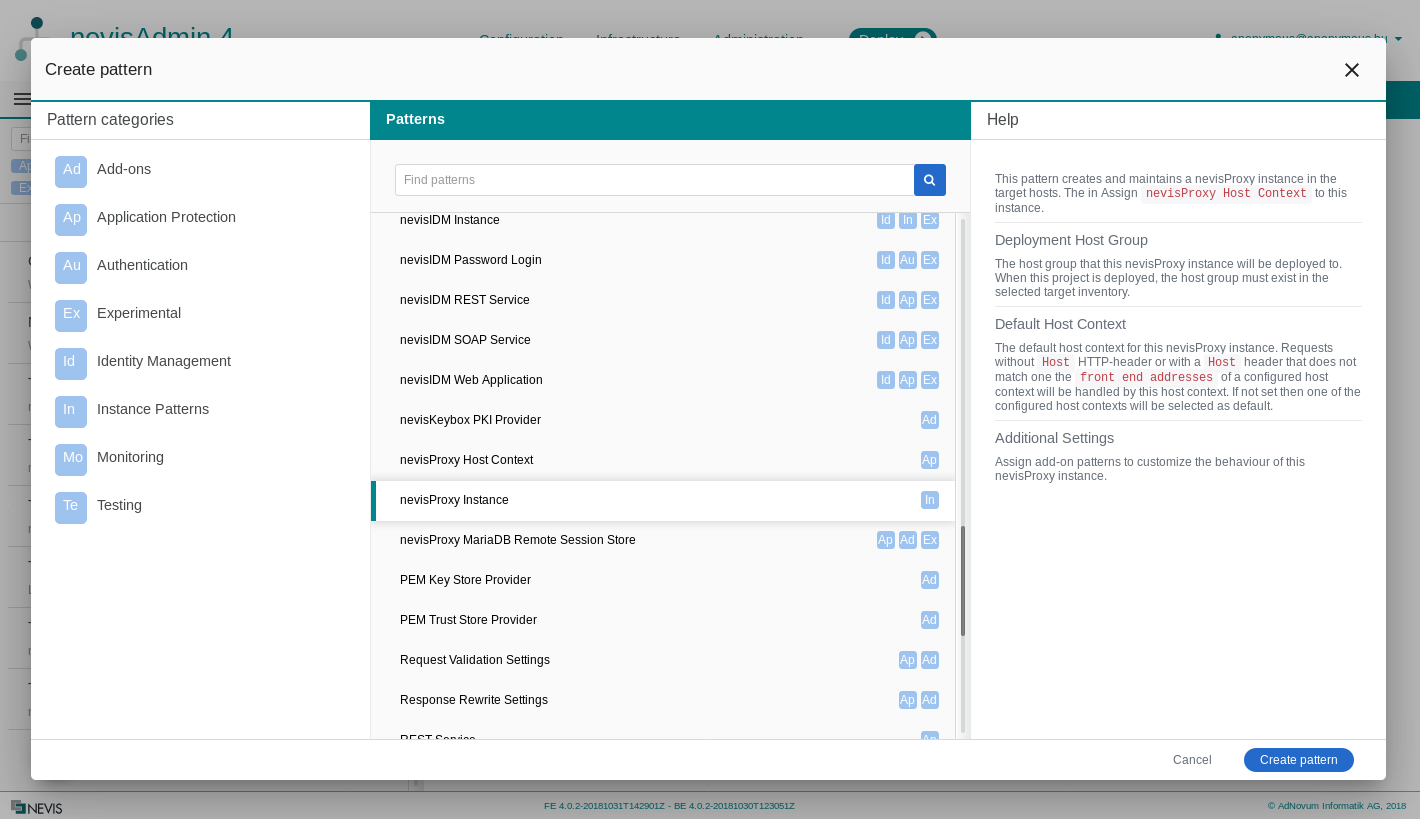Click the Default Host Context help heading
Screen dimensions: 1420x819
(1061, 324)
